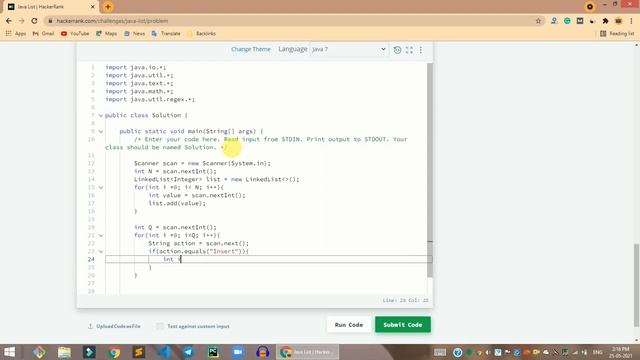
Task: Click the browser forward arrow
Action: click(22, 21)
